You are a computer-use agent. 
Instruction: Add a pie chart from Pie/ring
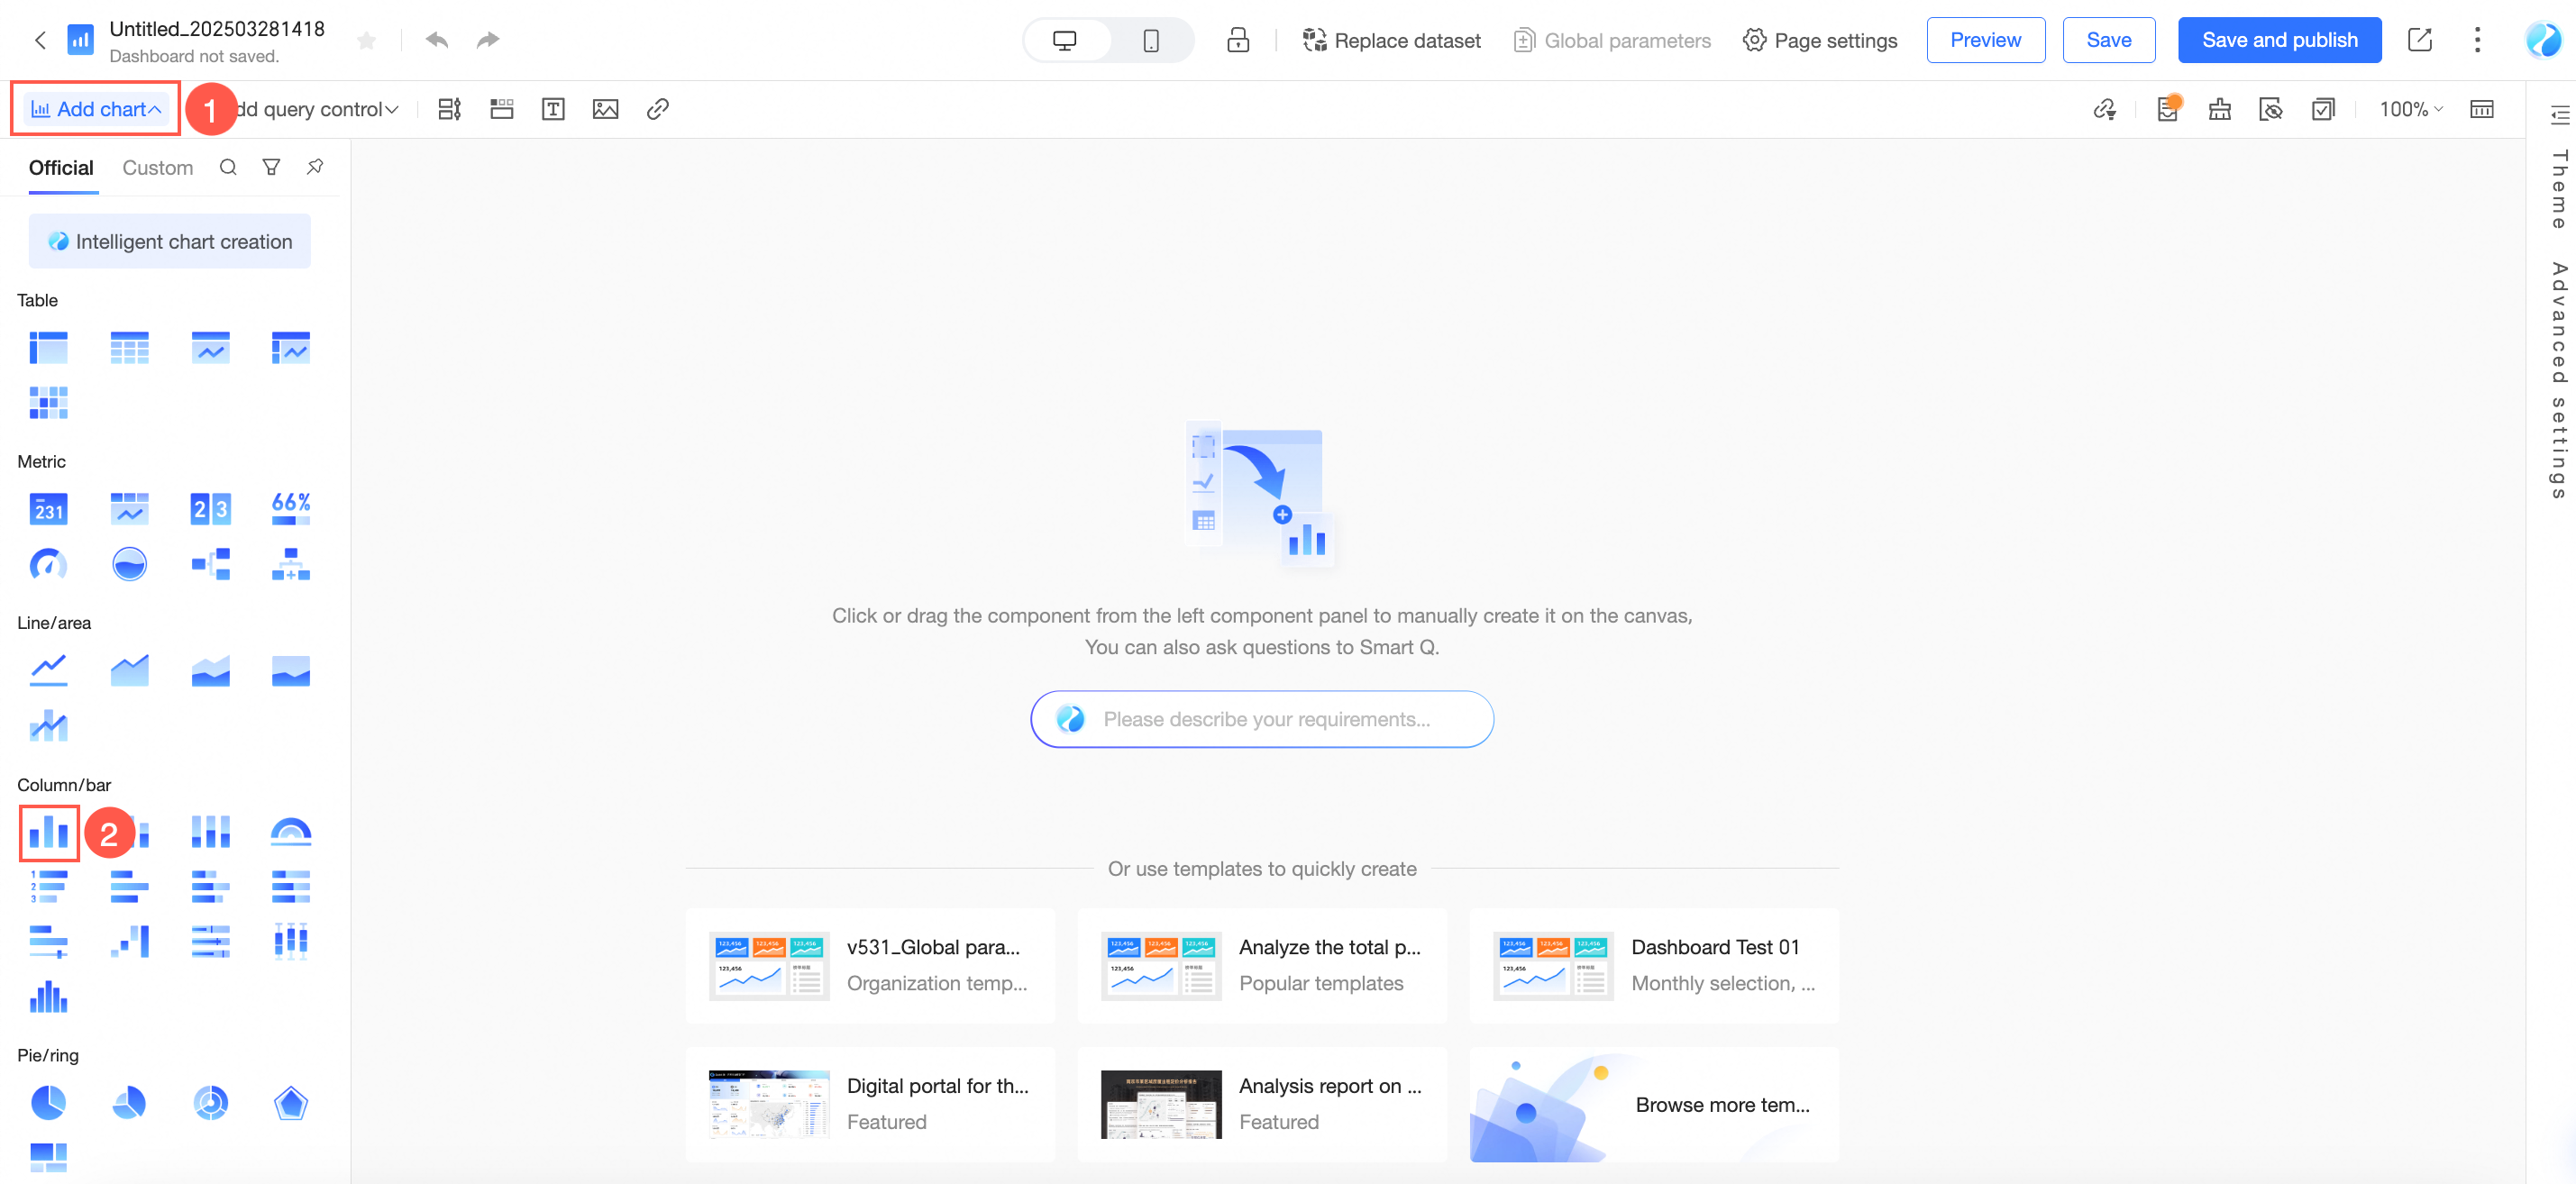point(48,1102)
